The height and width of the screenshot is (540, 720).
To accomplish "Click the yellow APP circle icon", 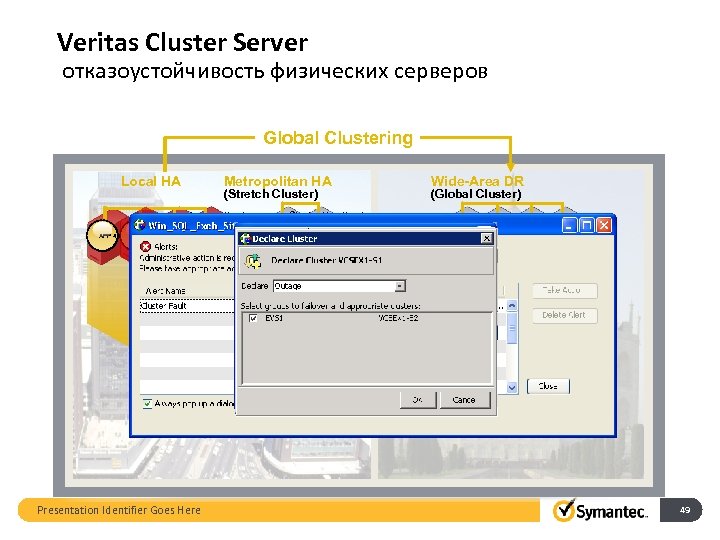I will pos(103,235).
